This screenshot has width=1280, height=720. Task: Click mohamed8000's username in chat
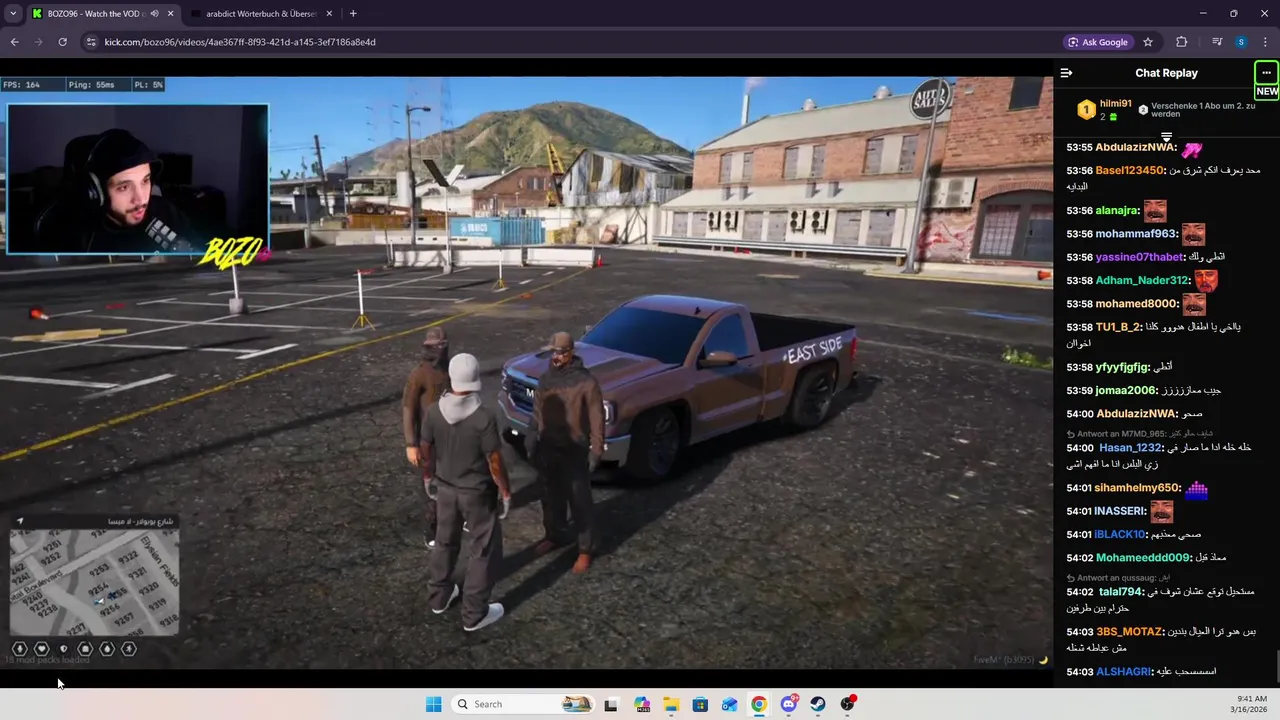pyautogui.click(x=1137, y=304)
